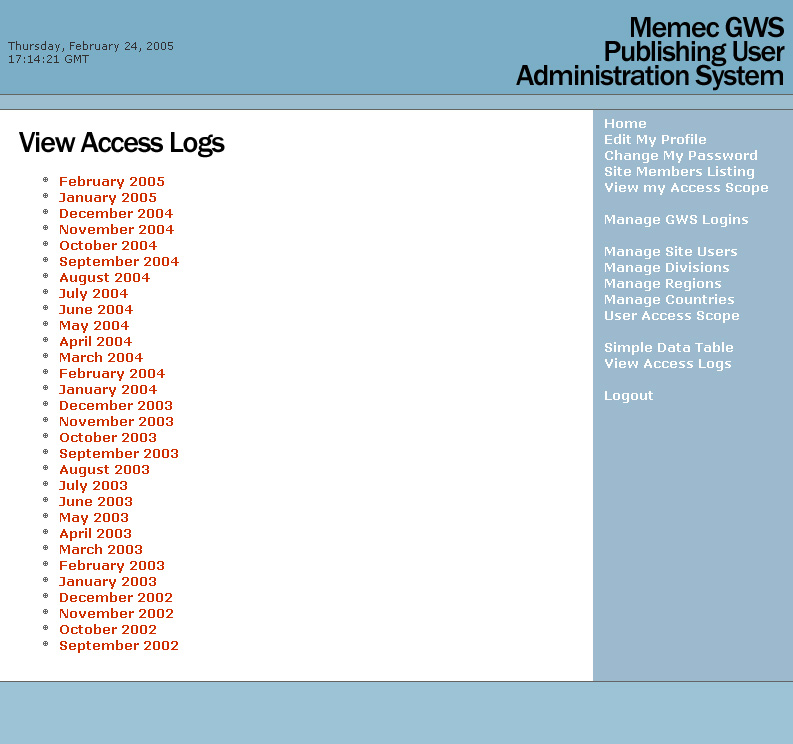View September 2002 access log
This screenshot has height=744, width=793.
[x=119, y=645]
